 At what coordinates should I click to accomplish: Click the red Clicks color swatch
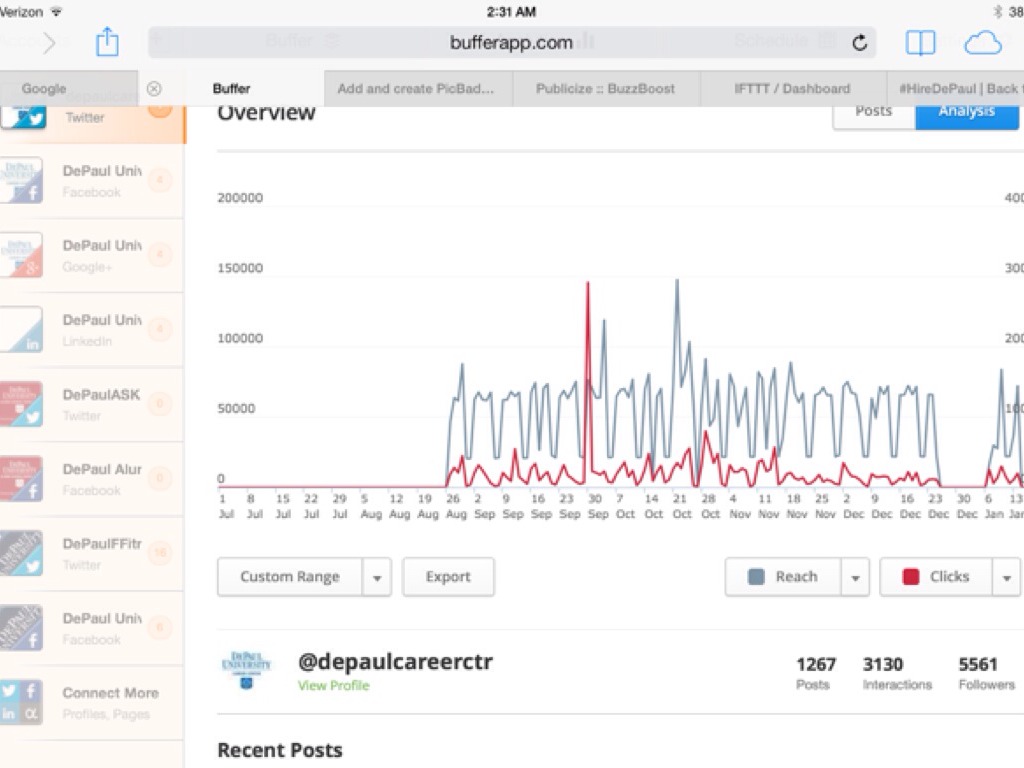[911, 577]
